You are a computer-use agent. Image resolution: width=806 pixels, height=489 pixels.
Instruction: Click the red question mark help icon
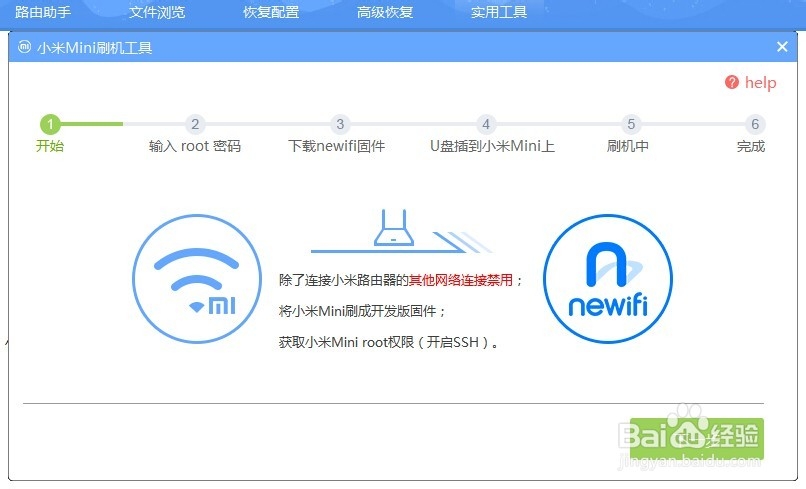[732, 82]
